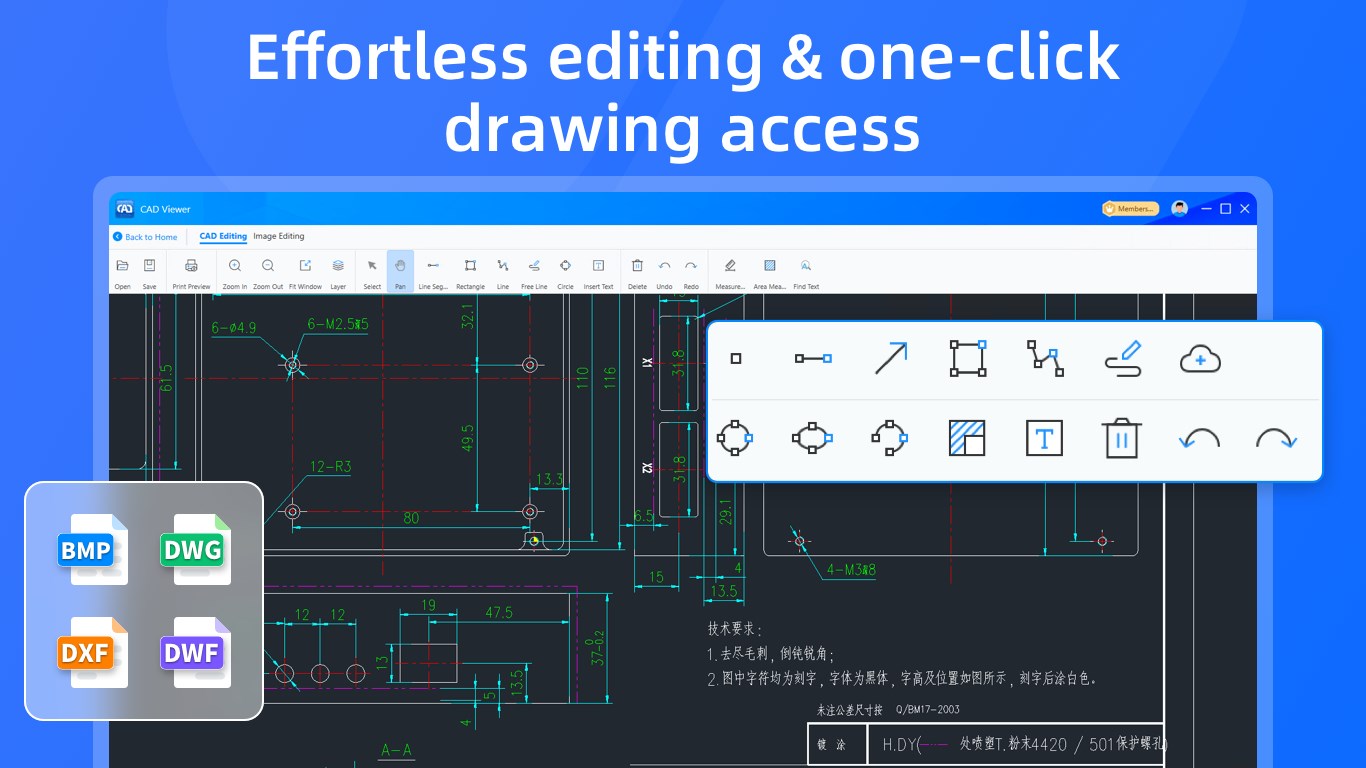This screenshot has height=768, width=1366.
Task: Select the hatched area icon in the floating panel
Action: coord(967,438)
